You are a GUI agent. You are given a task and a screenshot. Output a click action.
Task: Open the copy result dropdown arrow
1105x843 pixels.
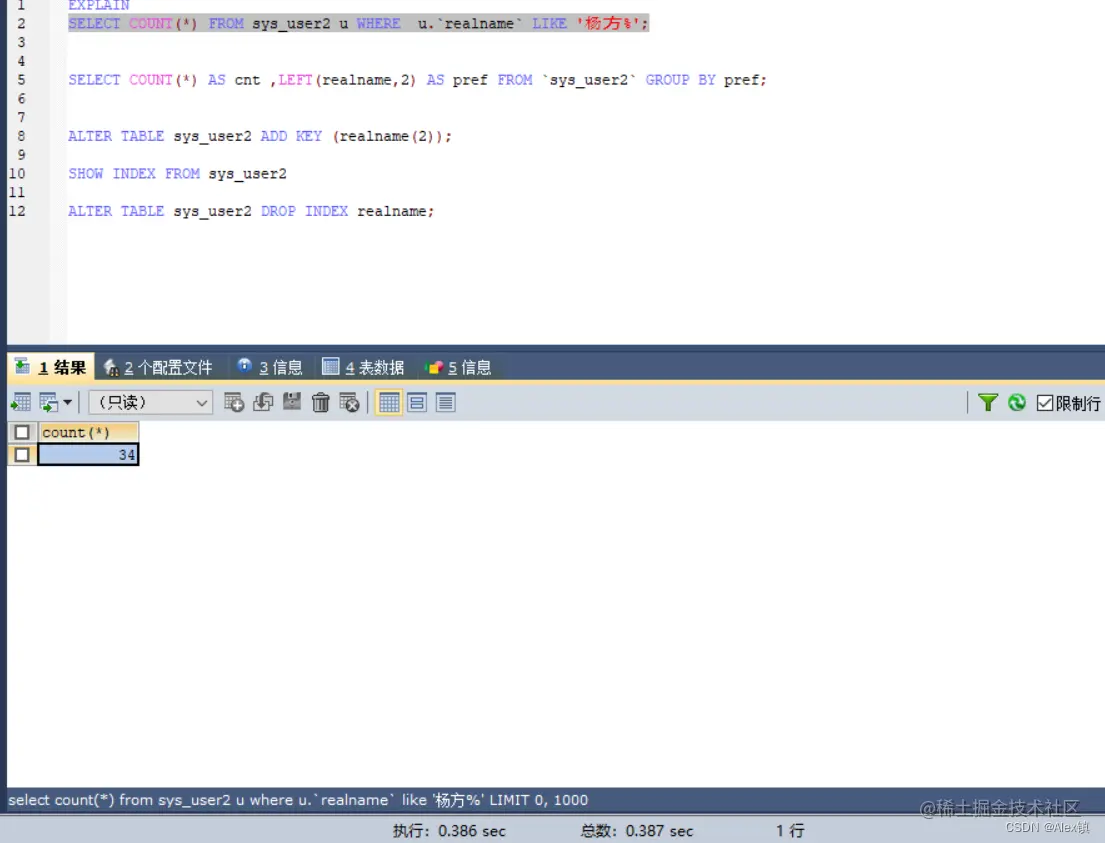[68, 402]
